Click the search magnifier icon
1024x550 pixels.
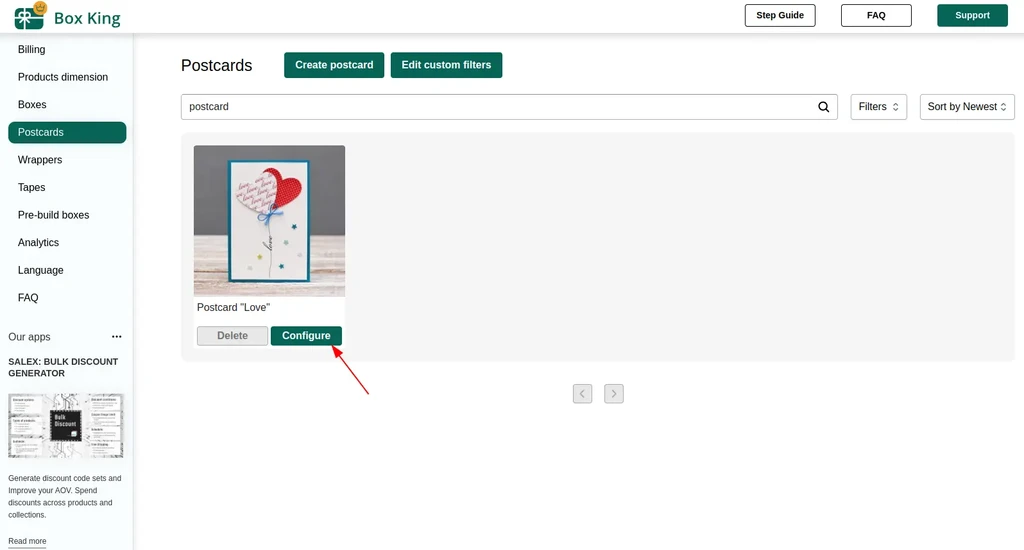[824, 107]
